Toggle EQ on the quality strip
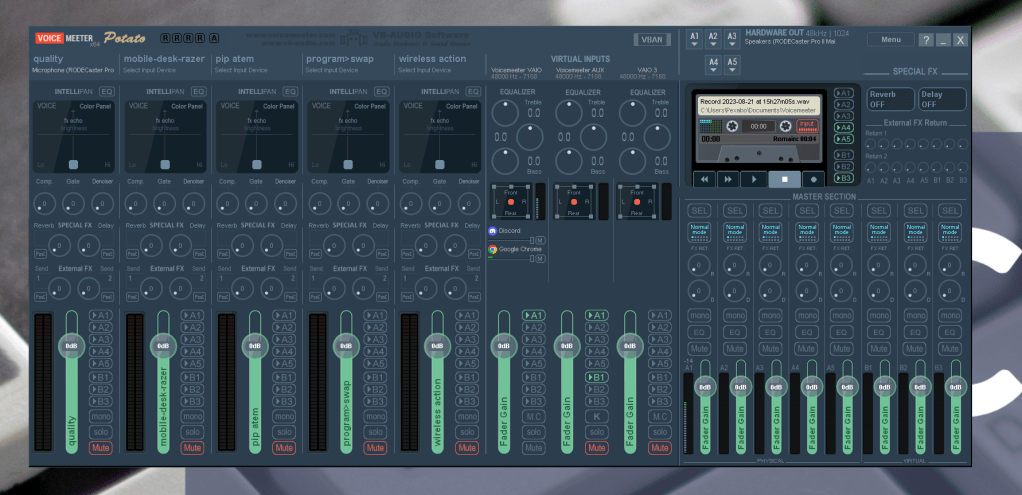Viewport: 1022px width, 495px height. click(x=107, y=92)
